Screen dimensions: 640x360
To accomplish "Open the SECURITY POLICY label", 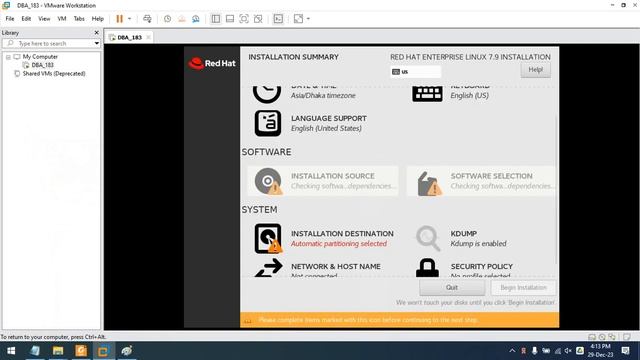I will click(482, 267).
